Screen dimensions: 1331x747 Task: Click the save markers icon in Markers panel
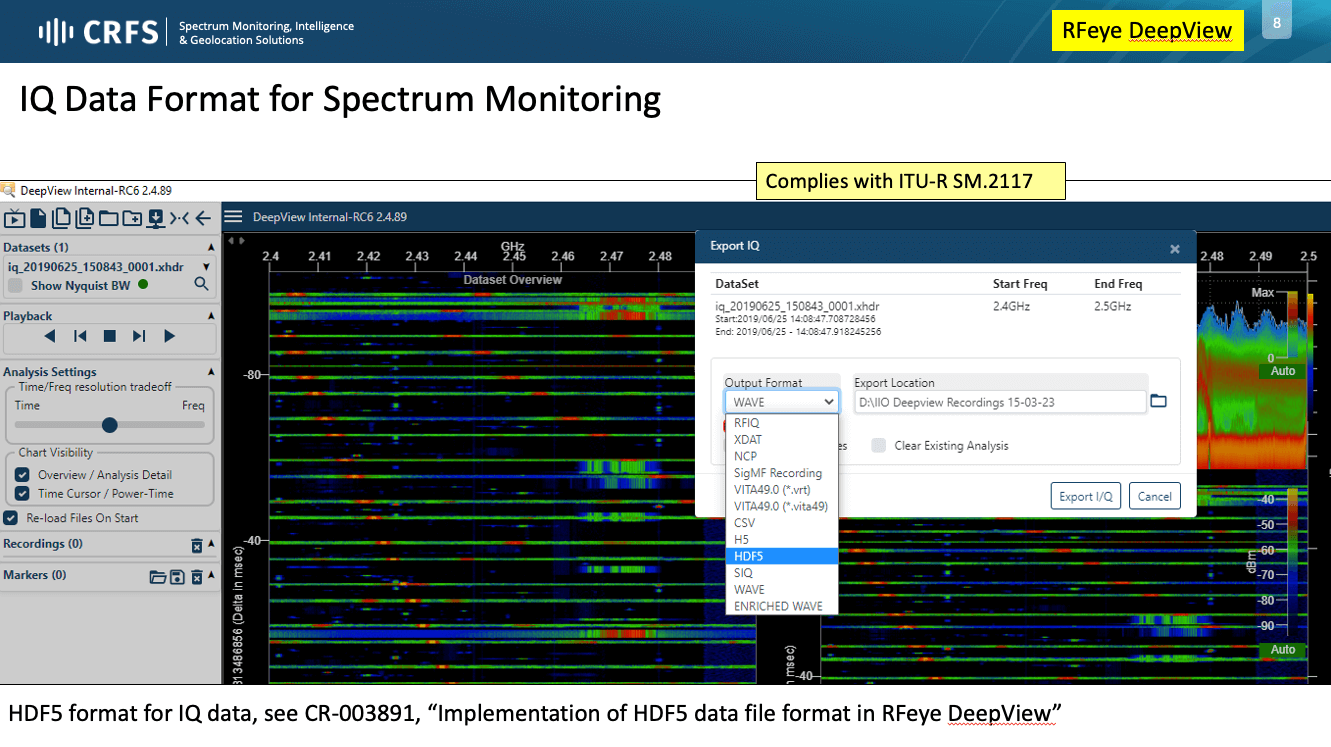point(178,577)
